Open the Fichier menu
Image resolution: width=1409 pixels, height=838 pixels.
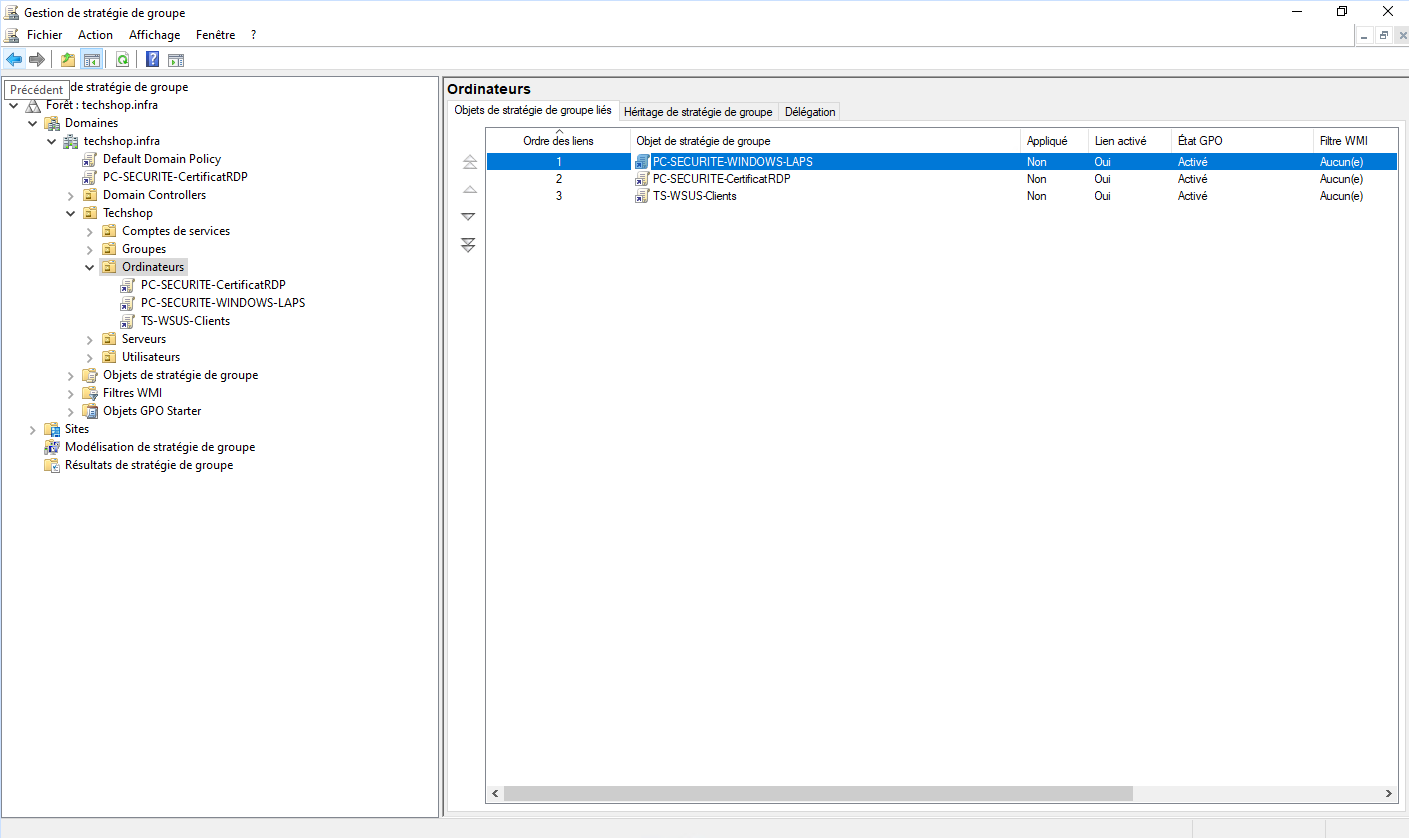[44, 35]
